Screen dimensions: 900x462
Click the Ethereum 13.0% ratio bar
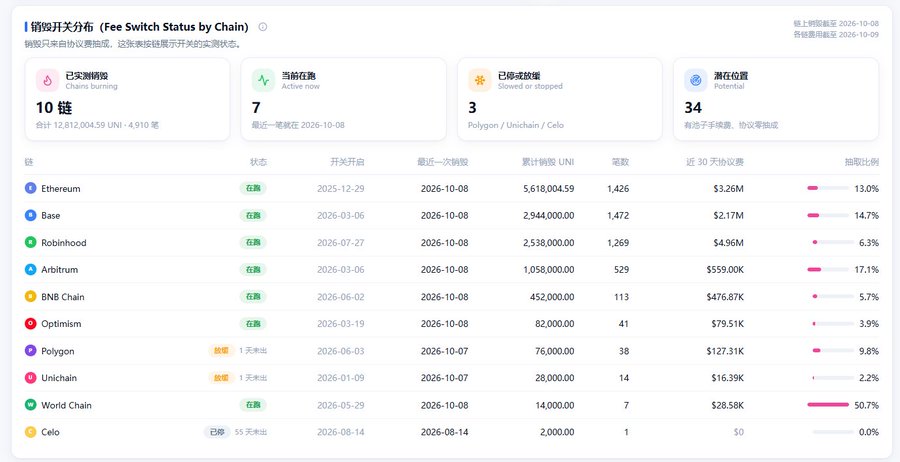coord(828,188)
